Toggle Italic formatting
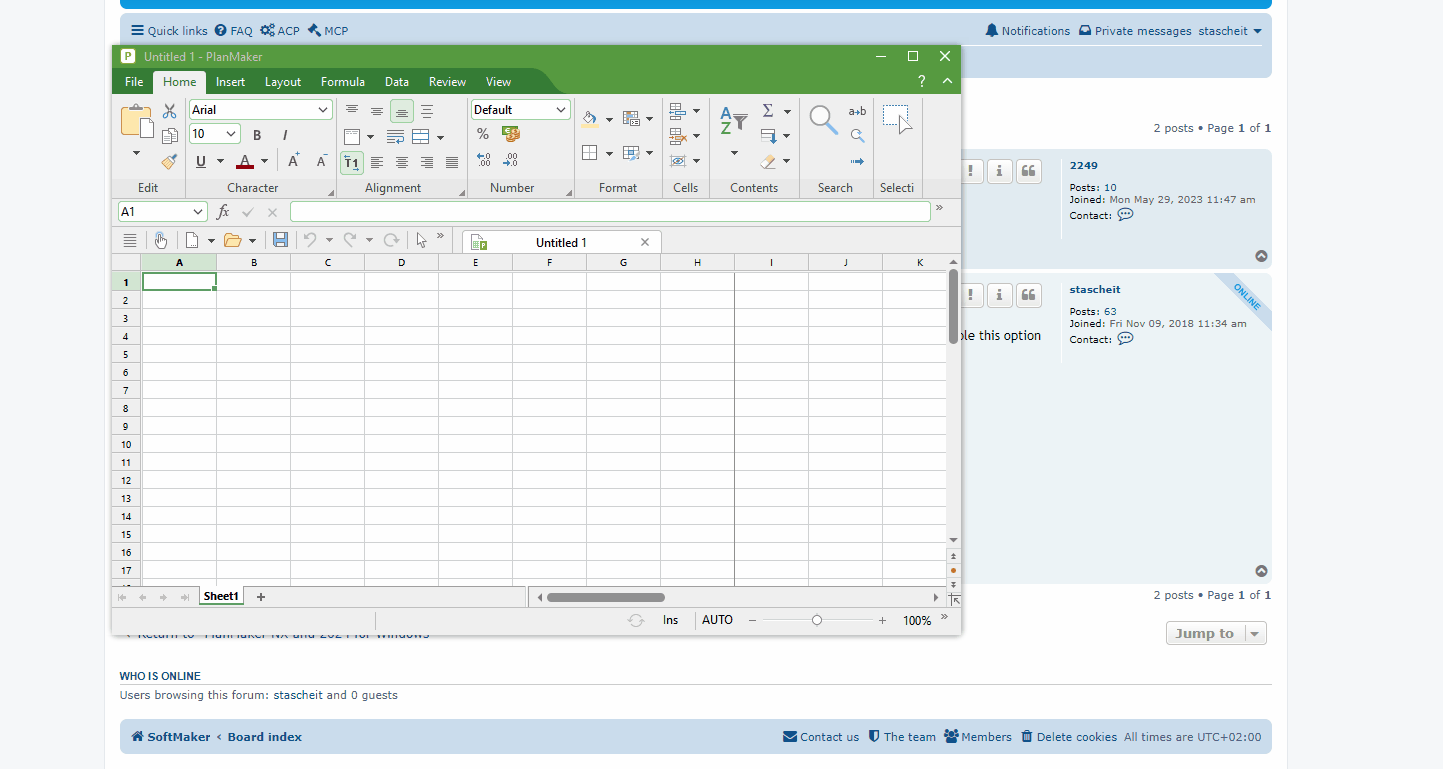Image resolution: width=1443 pixels, height=769 pixels. click(x=285, y=135)
